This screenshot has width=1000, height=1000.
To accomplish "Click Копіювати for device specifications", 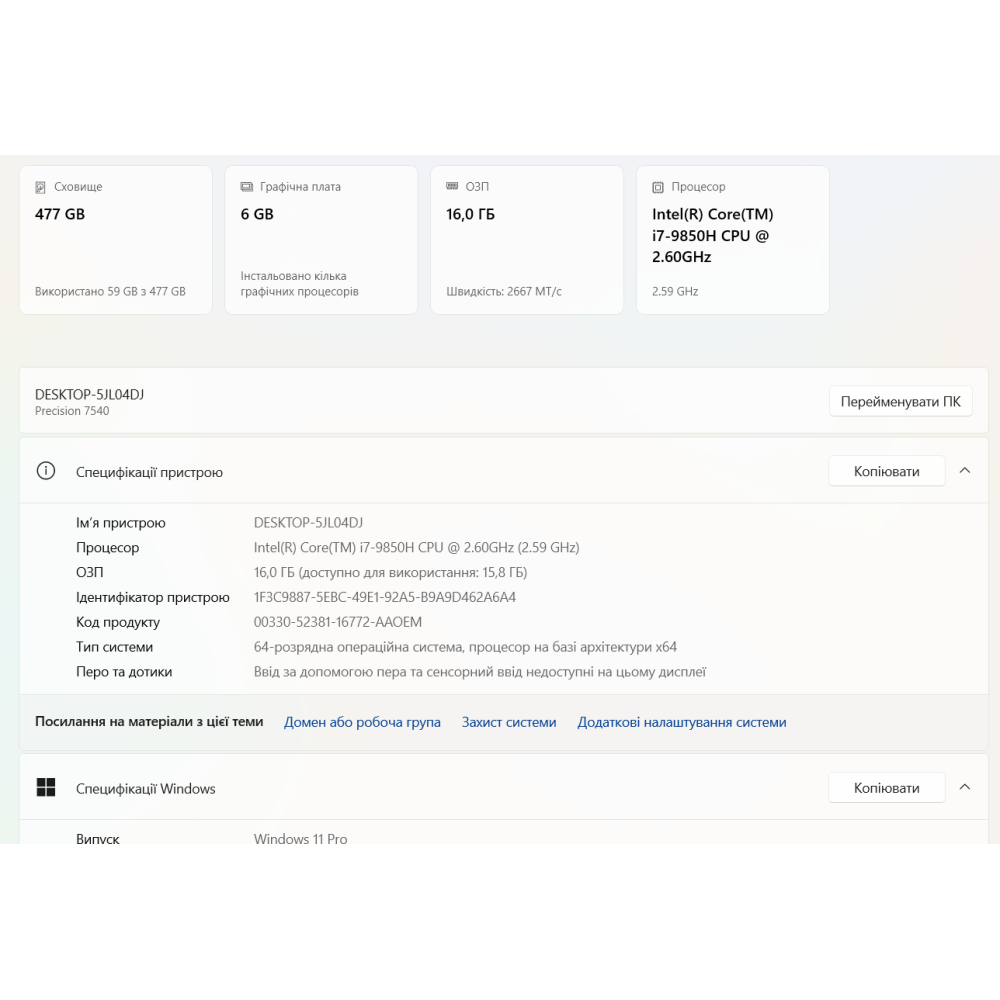I will click(x=886, y=470).
